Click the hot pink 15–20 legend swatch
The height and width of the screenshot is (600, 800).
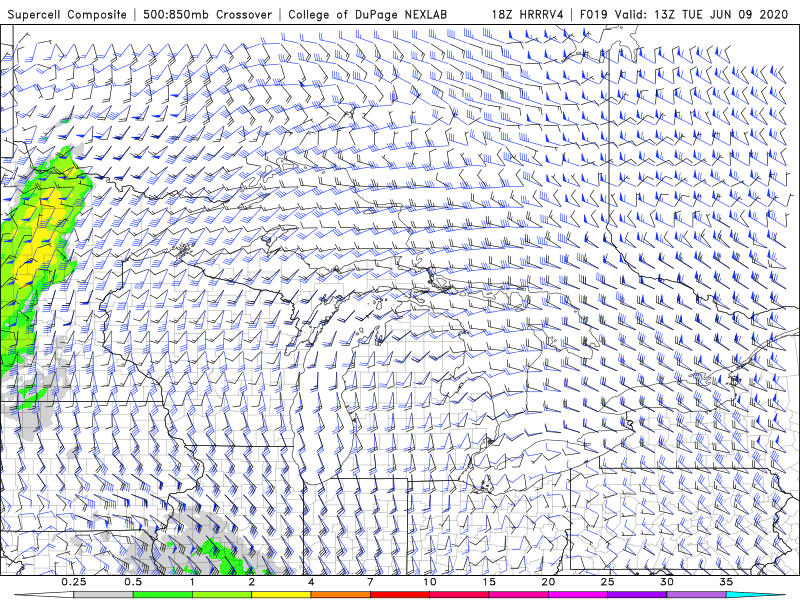(x=518, y=595)
